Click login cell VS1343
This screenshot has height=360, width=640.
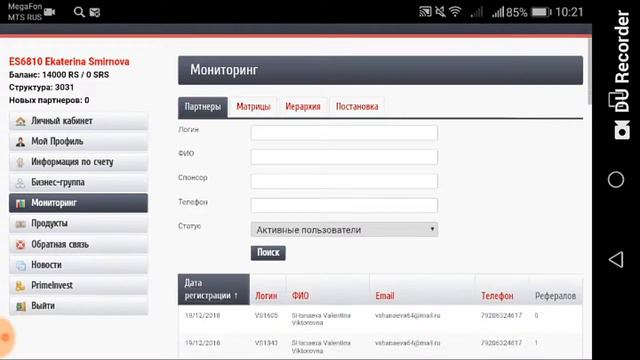[266, 343]
